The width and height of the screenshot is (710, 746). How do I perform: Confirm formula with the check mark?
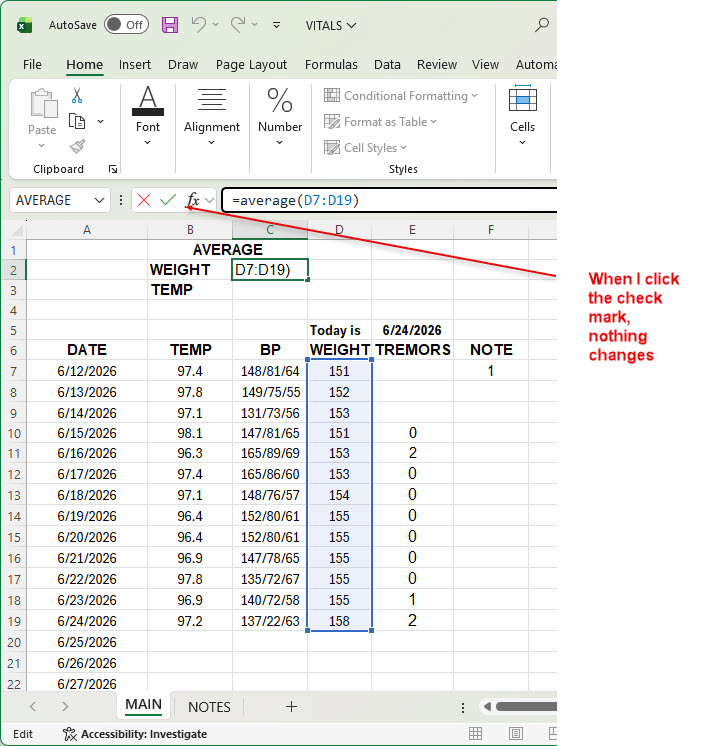click(x=168, y=200)
